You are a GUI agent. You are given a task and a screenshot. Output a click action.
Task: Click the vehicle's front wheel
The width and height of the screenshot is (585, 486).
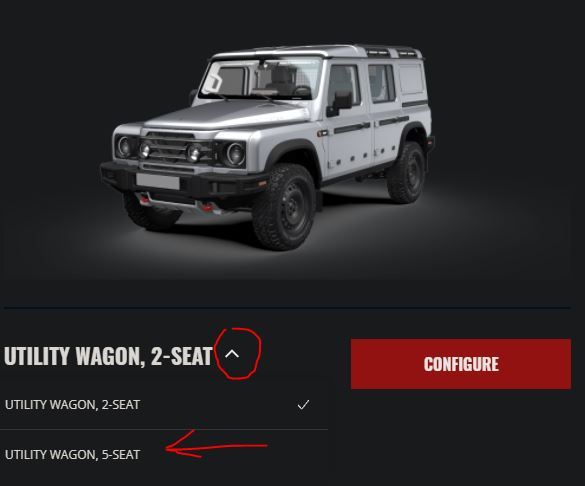click(x=284, y=209)
